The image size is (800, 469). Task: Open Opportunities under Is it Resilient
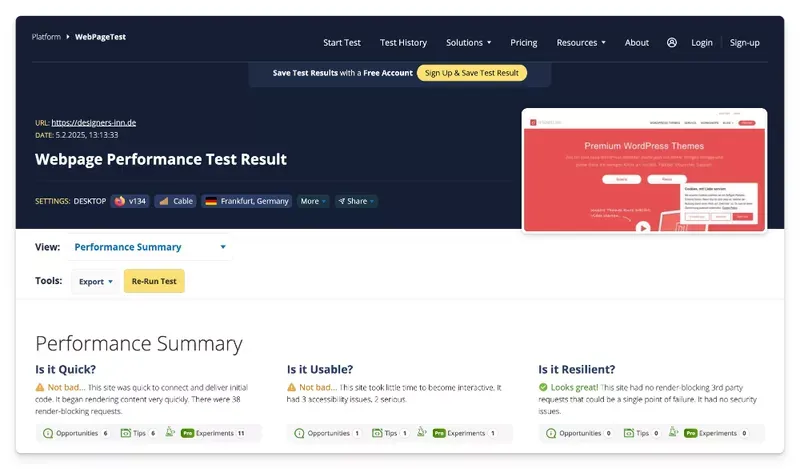[x=579, y=433]
